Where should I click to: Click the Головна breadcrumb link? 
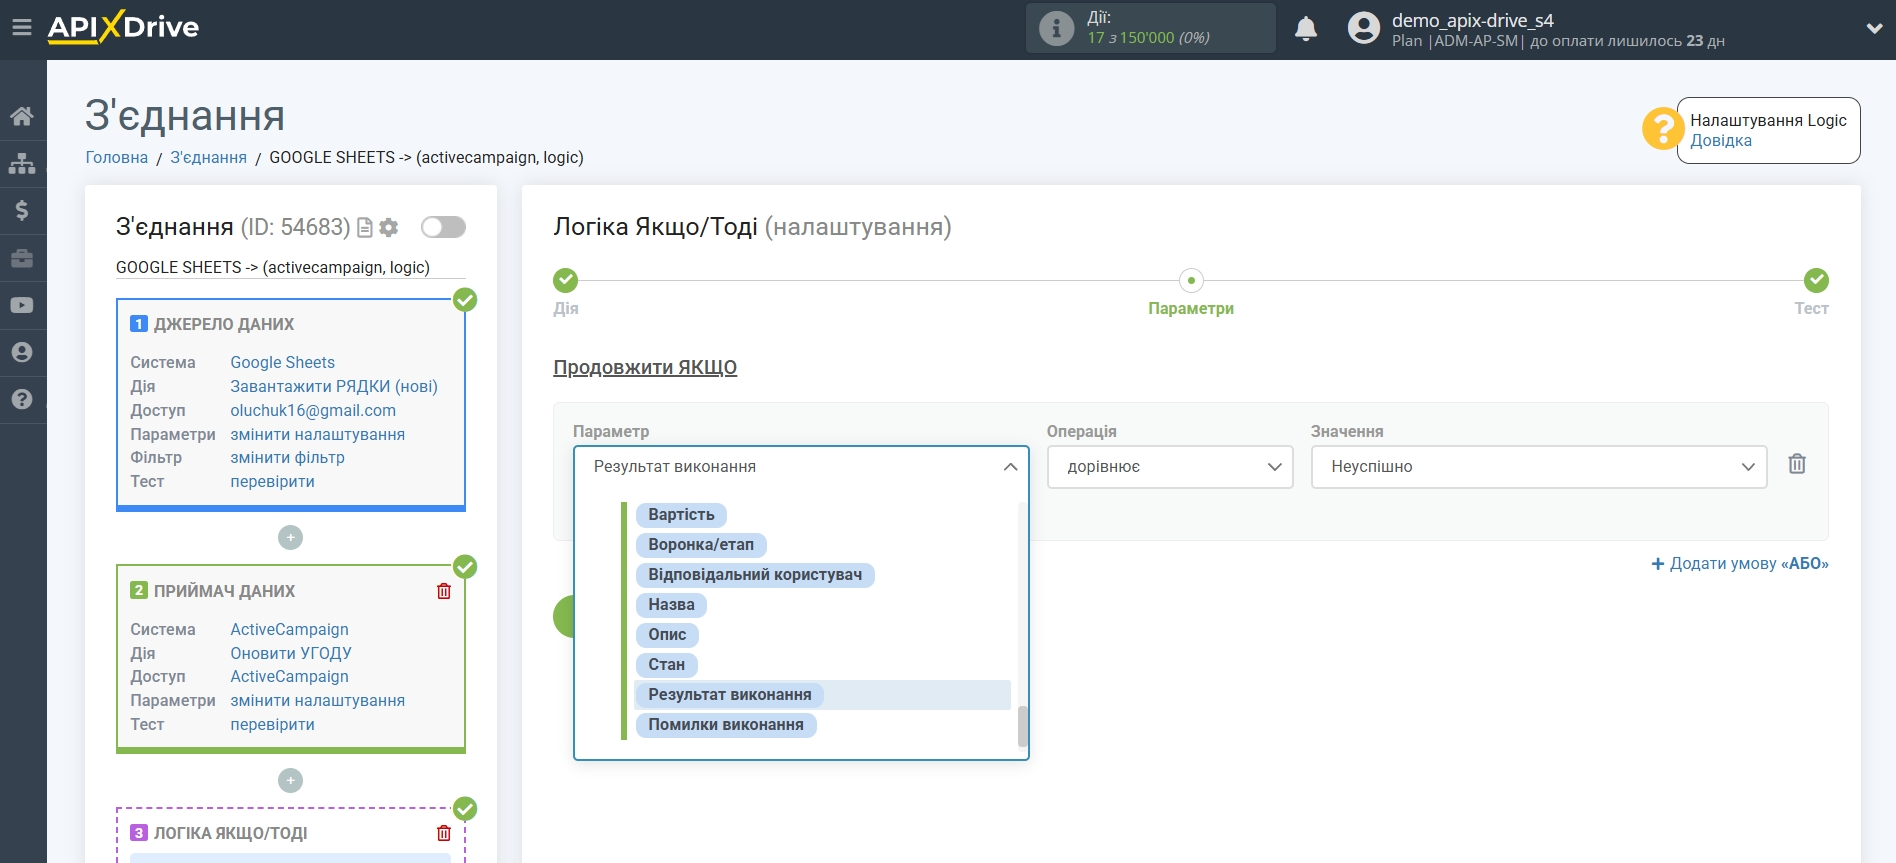click(116, 157)
